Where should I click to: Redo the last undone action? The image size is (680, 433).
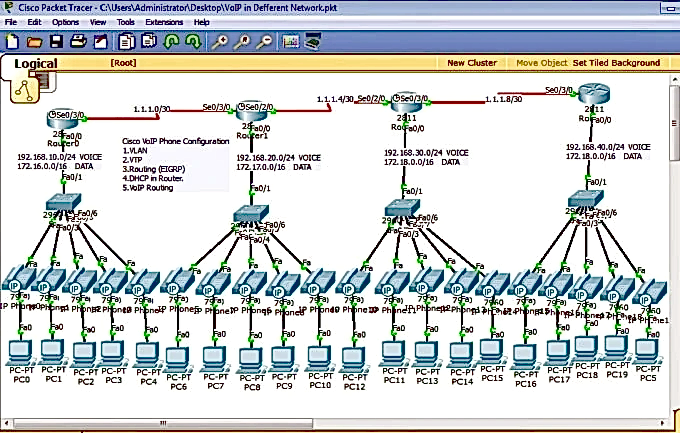[x=193, y=42]
